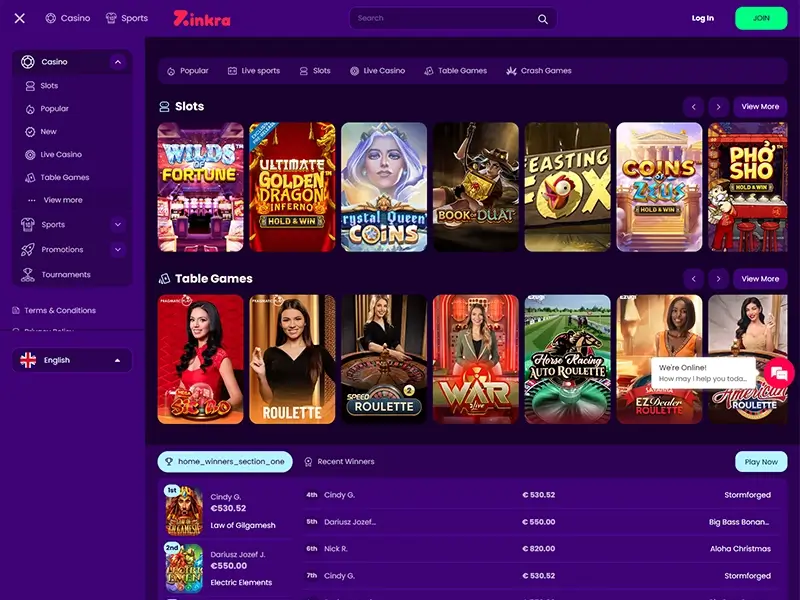The height and width of the screenshot is (600, 800).
Task: Show next Table Games with right arrow
Action: [x=718, y=279]
